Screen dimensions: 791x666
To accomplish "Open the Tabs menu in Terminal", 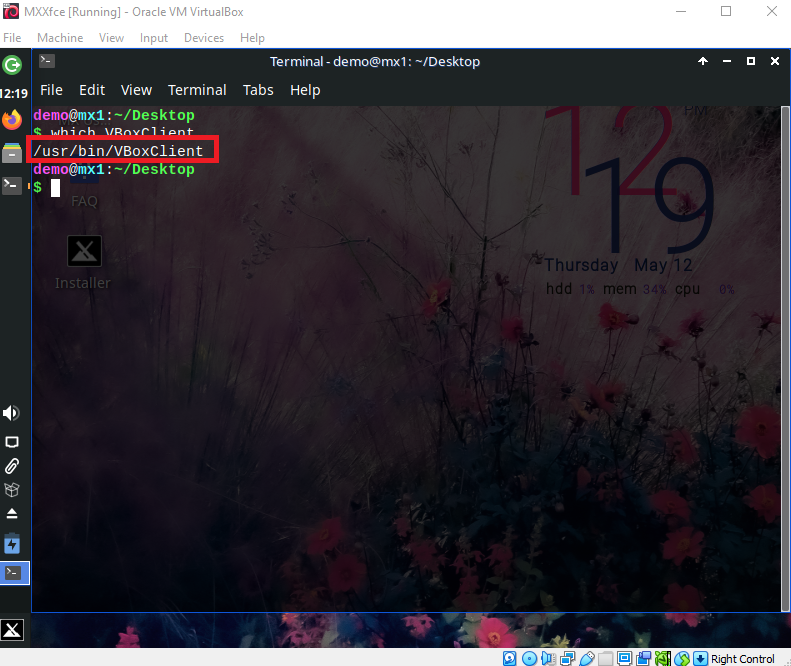I will click(x=258, y=90).
